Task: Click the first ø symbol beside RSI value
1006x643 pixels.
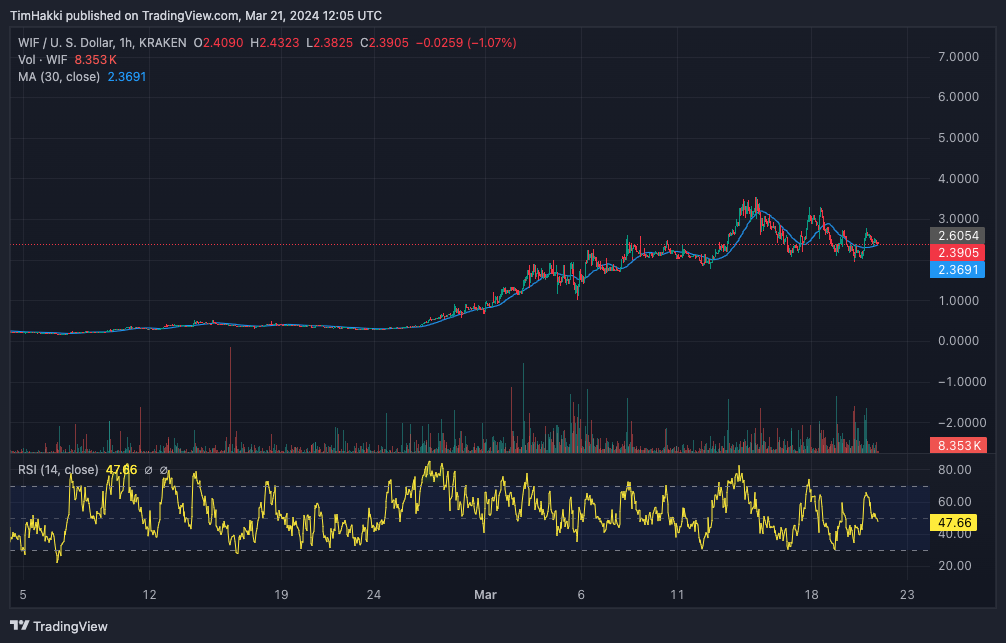Action: click(x=148, y=470)
